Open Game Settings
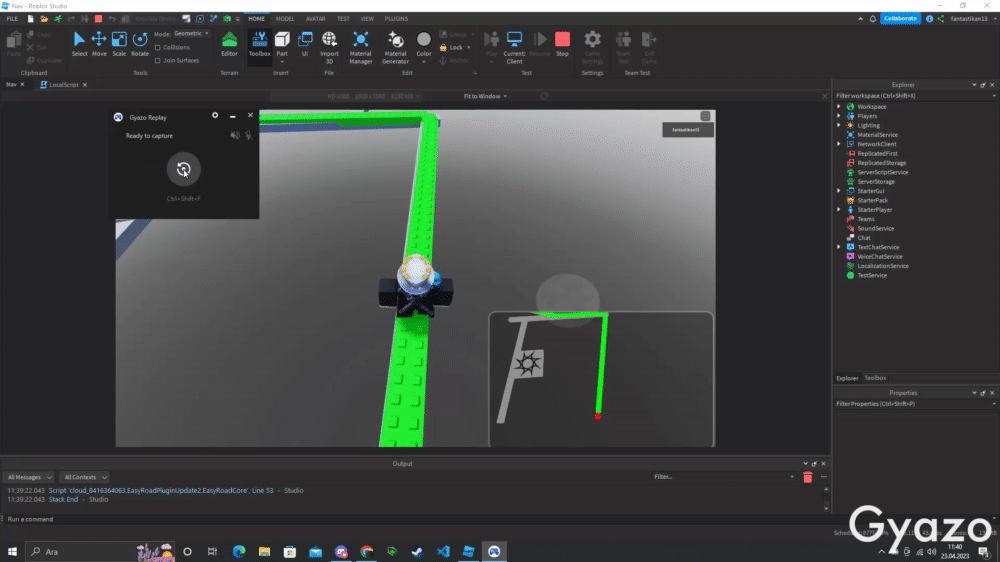The image size is (1000, 562). pos(592,47)
